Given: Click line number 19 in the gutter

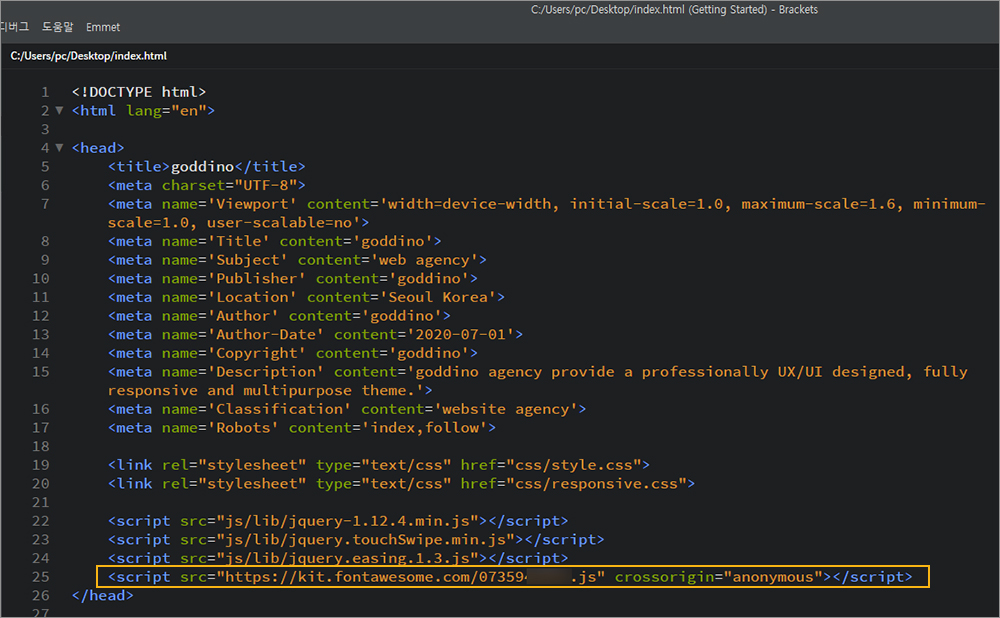Looking at the screenshot, I should [x=41, y=465].
